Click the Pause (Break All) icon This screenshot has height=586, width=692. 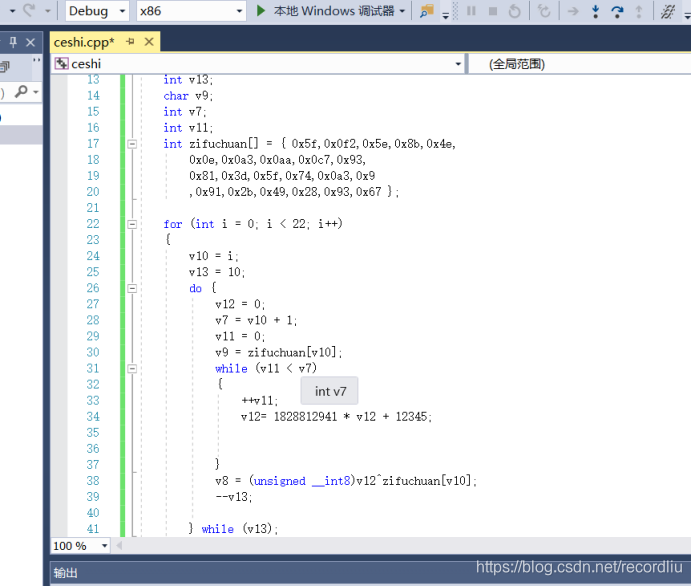click(471, 11)
